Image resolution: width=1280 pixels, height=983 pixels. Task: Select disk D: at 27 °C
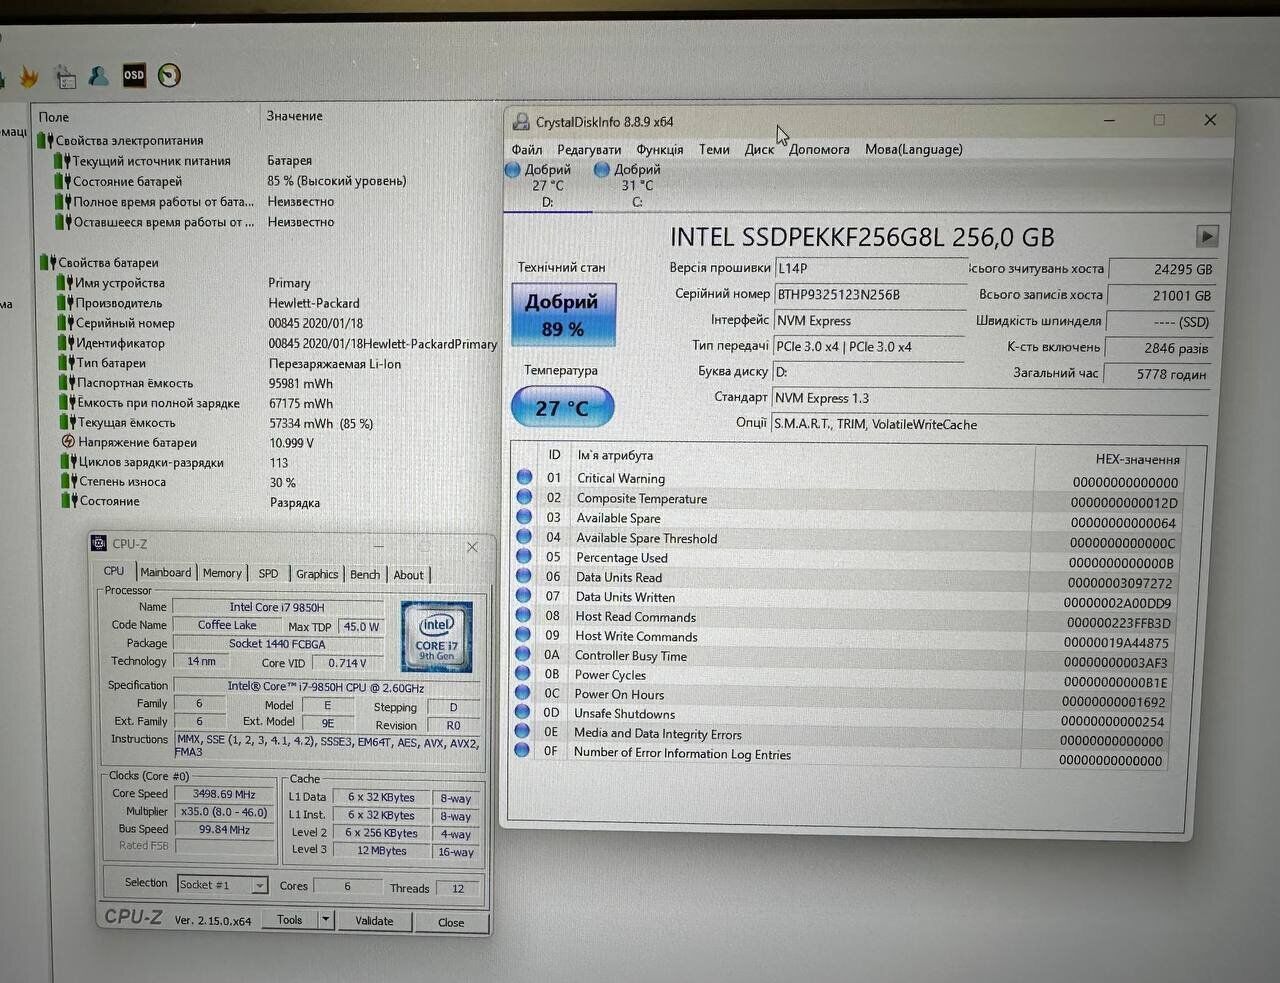pos(547,185)
